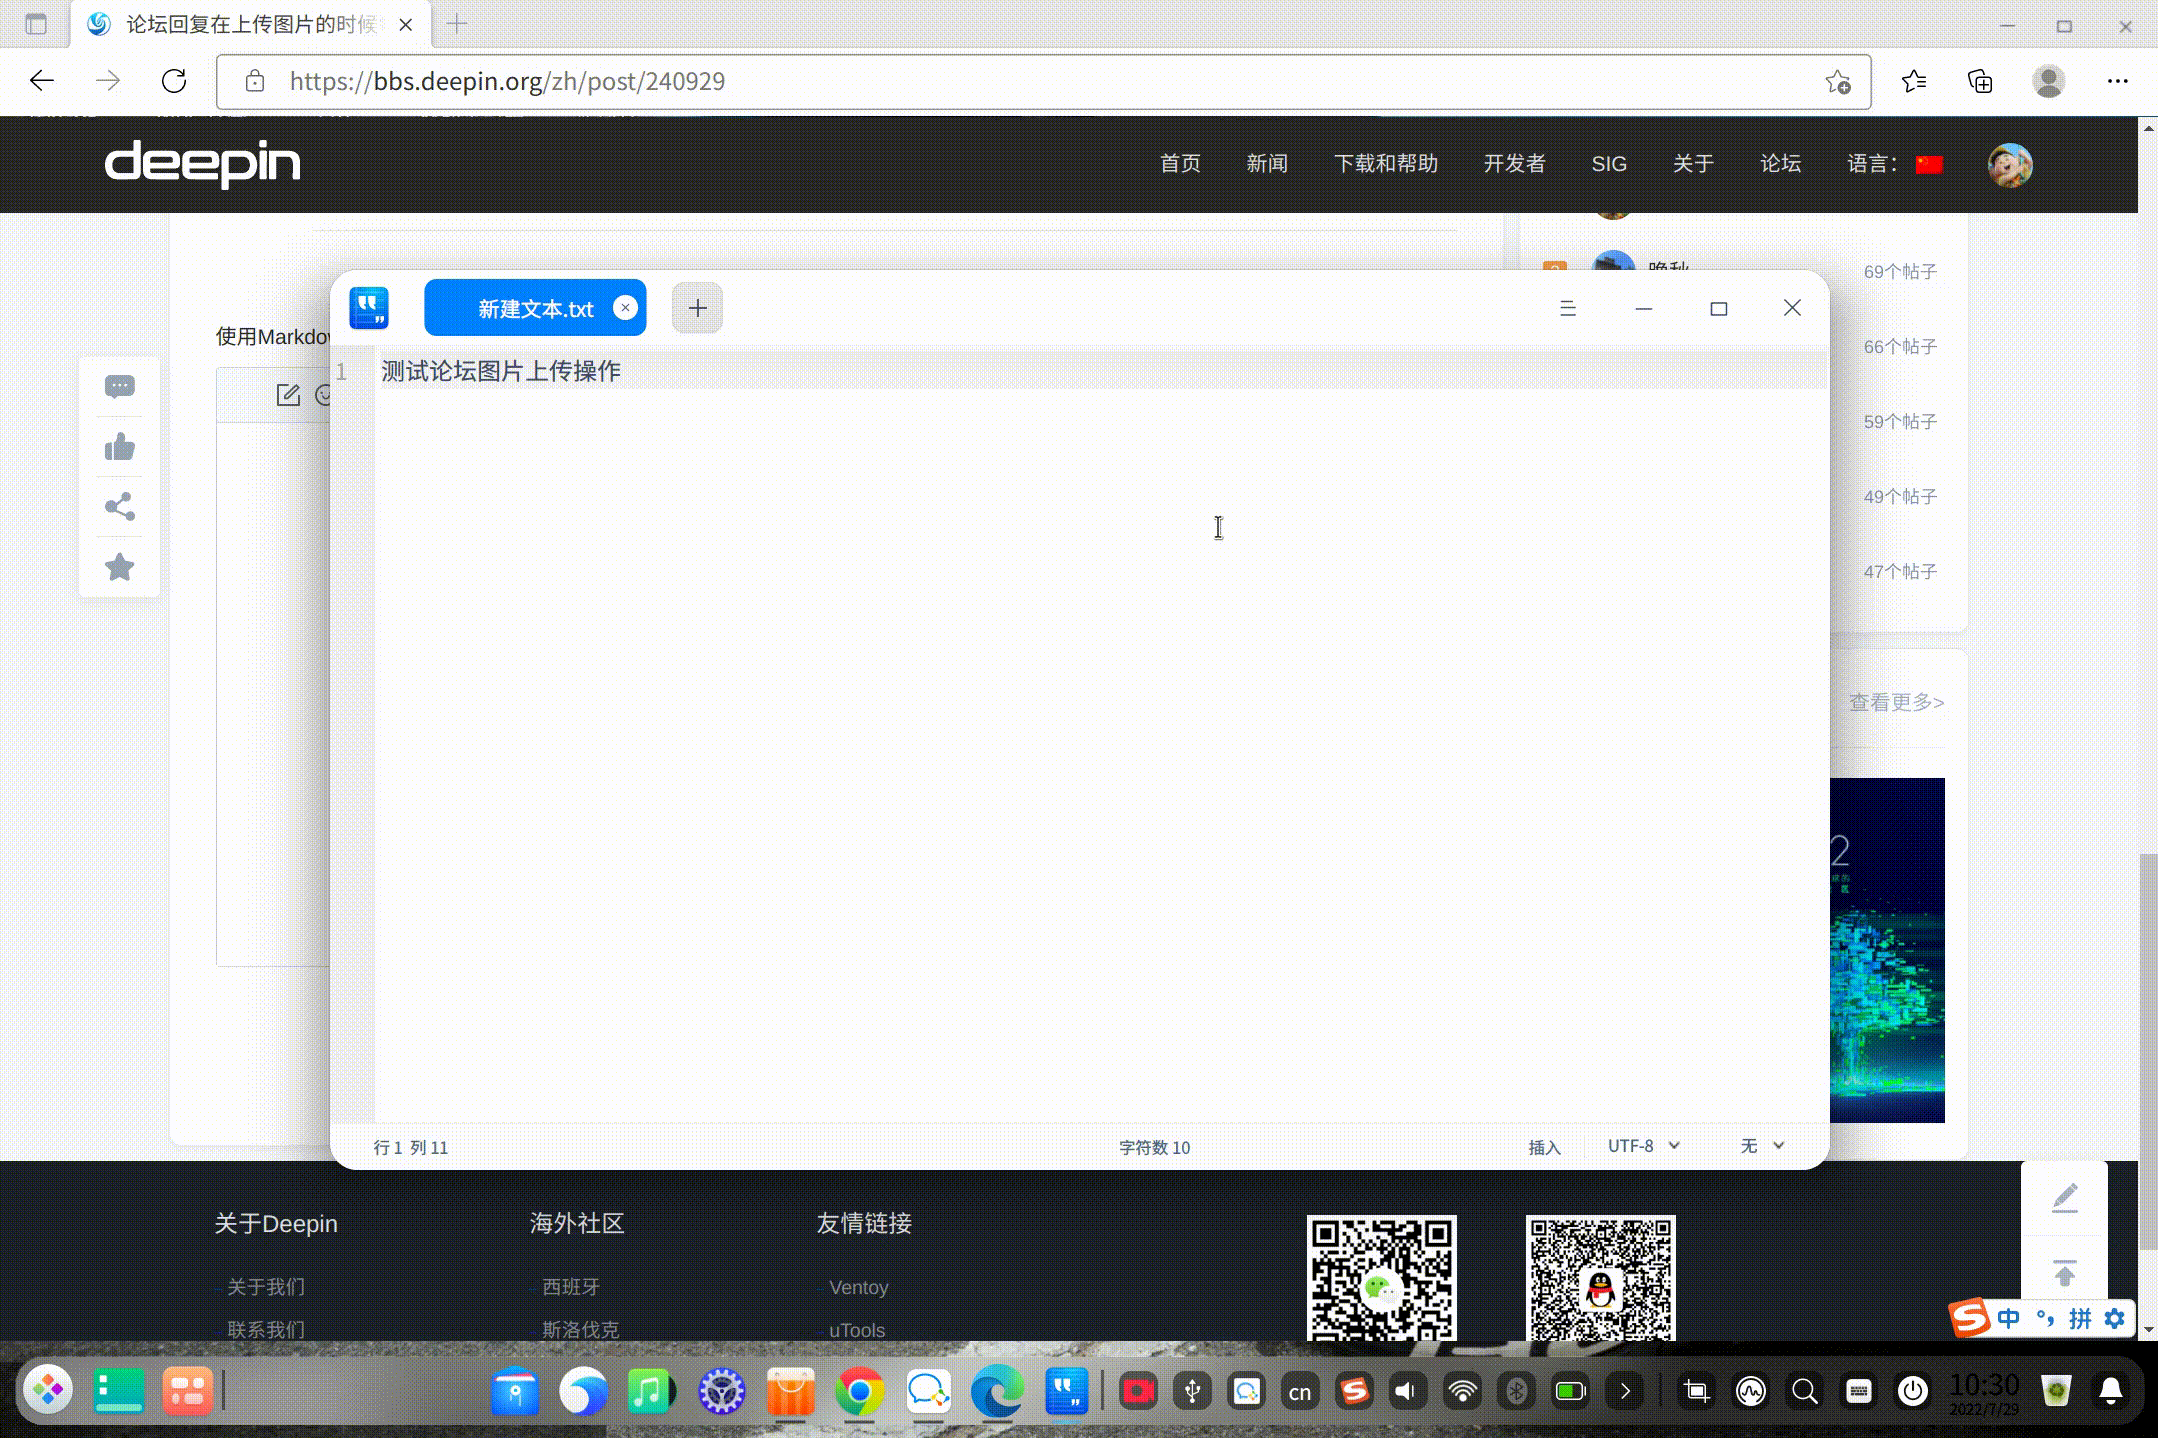
Task: Click the edit pencil icon in reply toolbar
Action: (287, 394)
